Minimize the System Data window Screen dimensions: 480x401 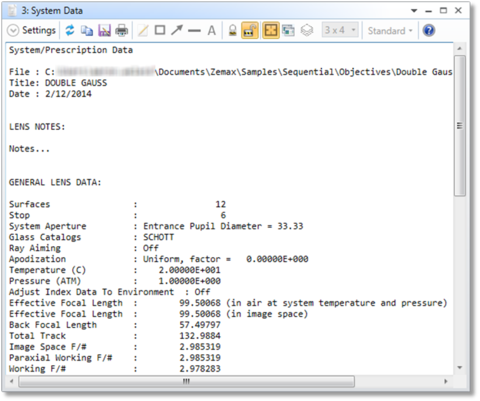[429, 12]
